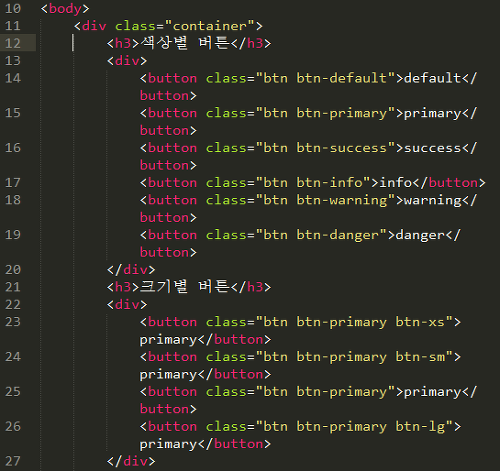Click the btn-sm class name
Screen dimensions: 500x471
tap(420, 357)
